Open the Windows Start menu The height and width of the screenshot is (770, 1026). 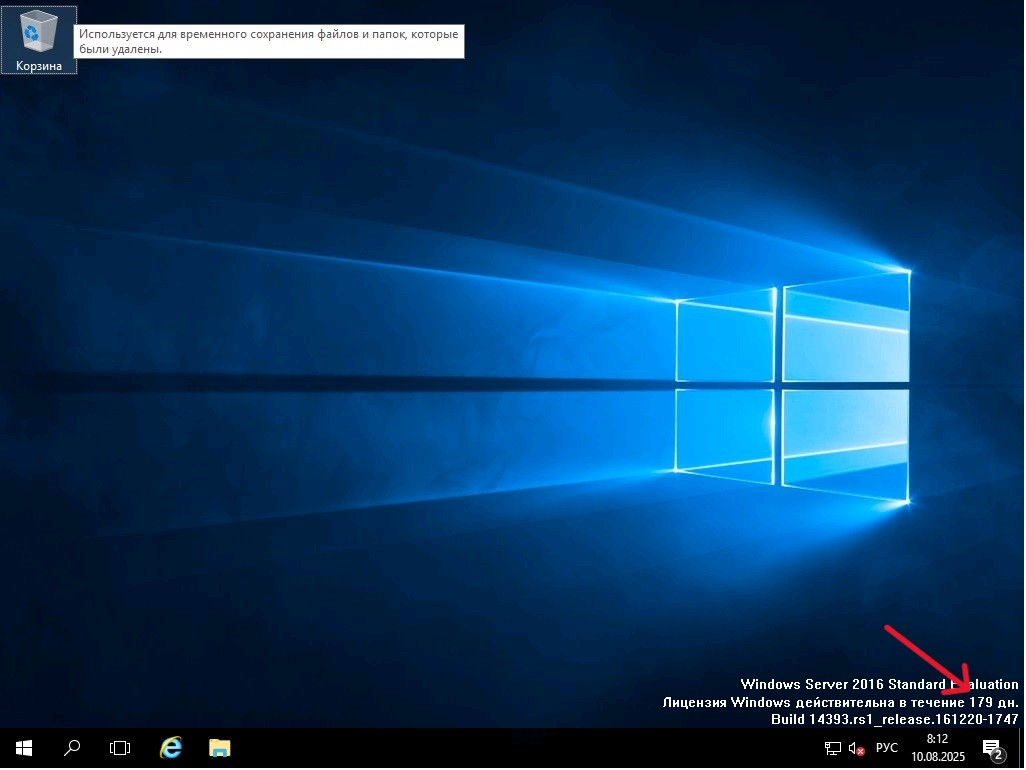[x=24, y=748]
